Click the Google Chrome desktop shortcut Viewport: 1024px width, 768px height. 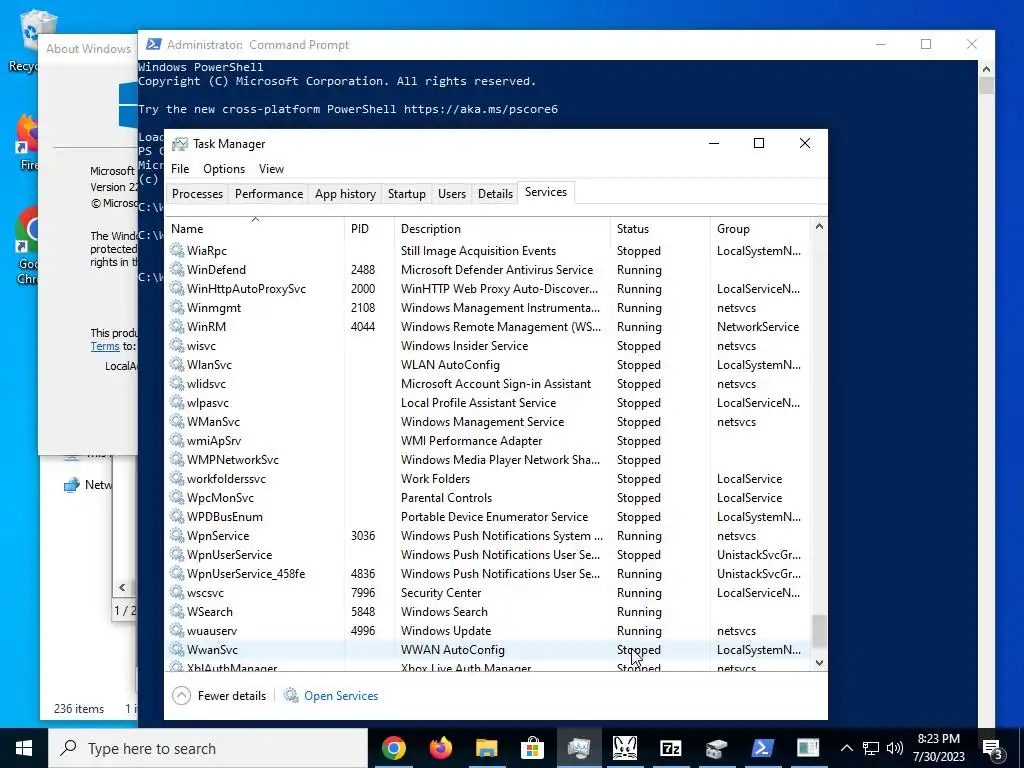tap(27, 245)
